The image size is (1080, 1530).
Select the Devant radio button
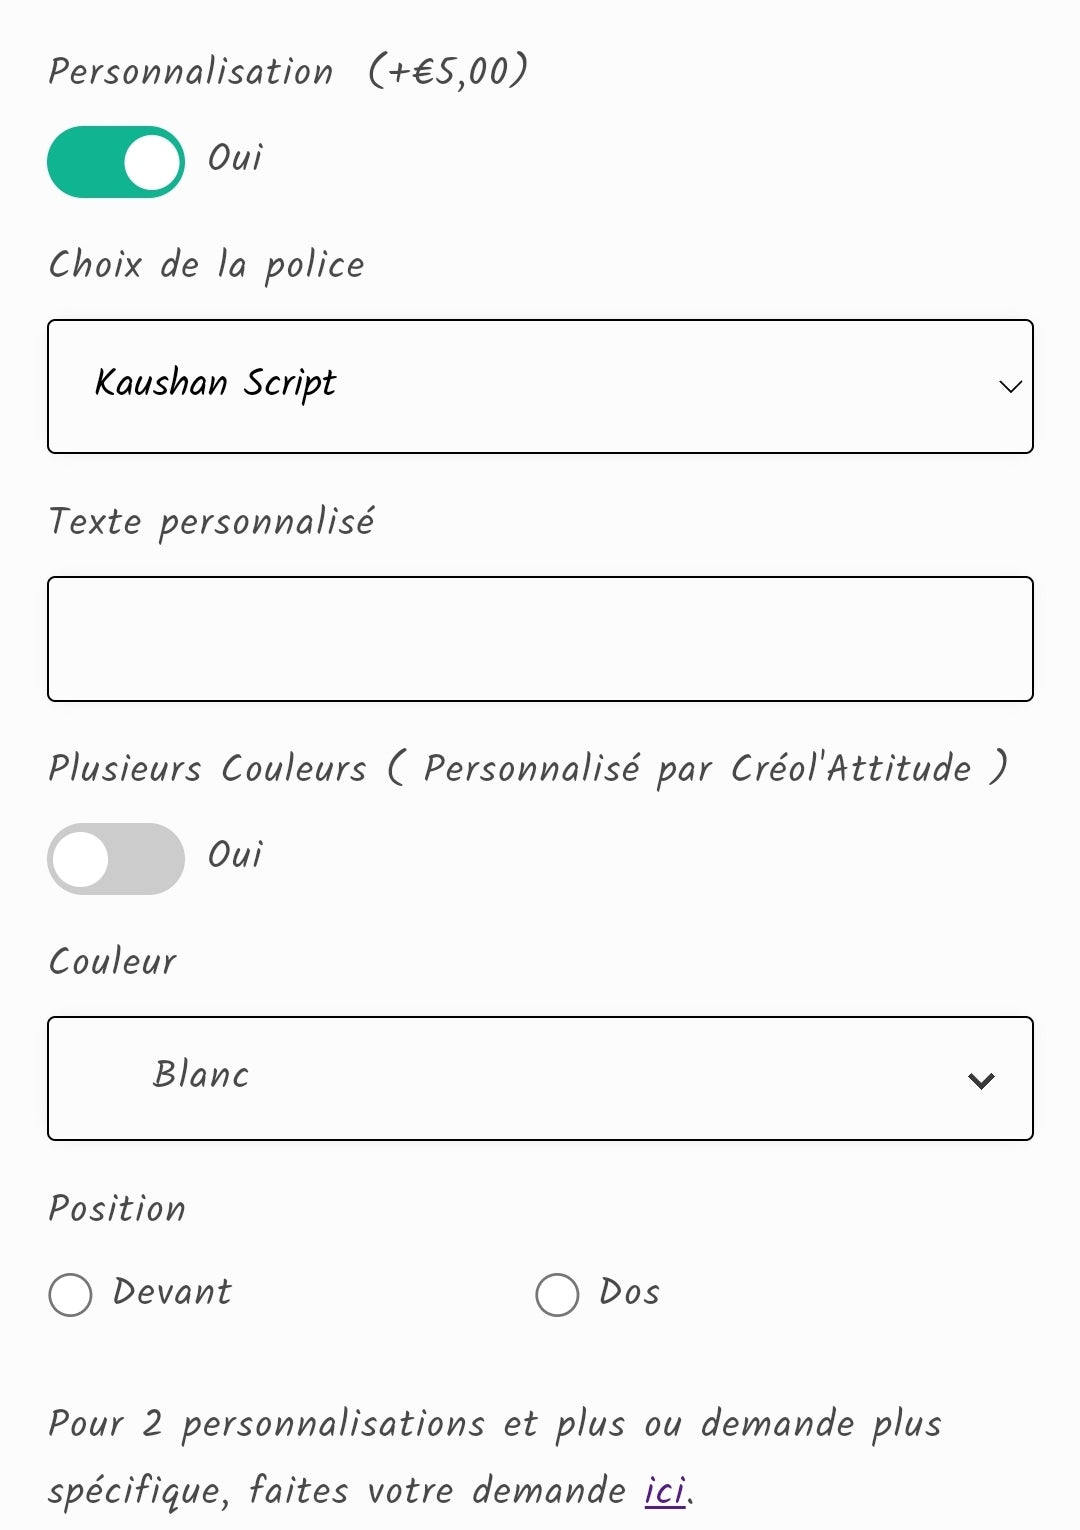click(70, 1295)
